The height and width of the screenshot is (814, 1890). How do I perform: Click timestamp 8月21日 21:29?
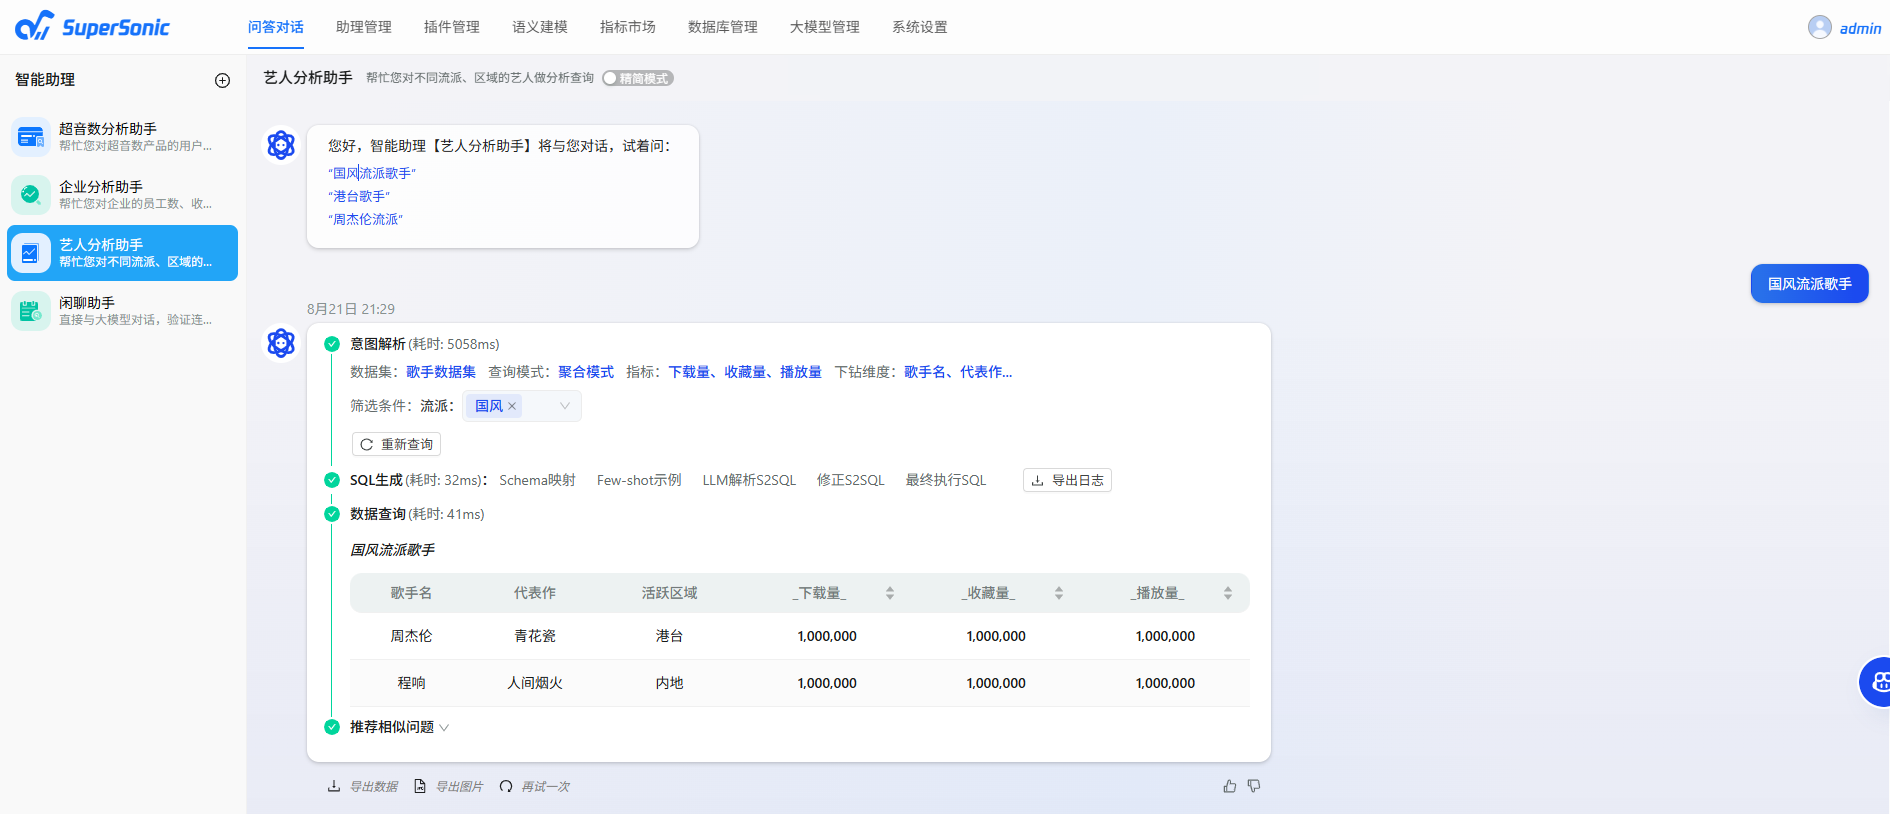coord(351,309)
